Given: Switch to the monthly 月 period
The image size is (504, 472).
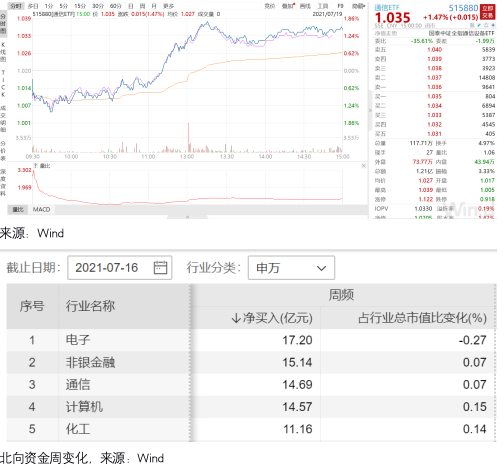Looking at the screenshot, I should 154,6.
